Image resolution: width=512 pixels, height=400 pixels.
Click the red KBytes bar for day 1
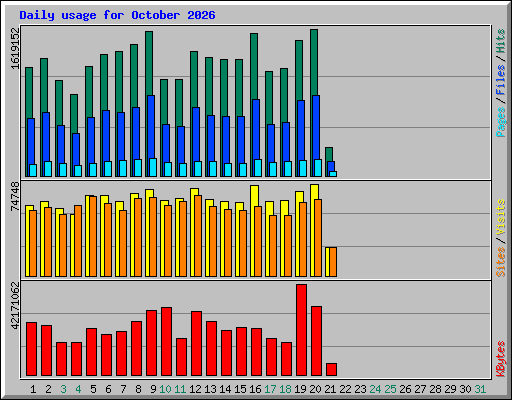(32, 349)
